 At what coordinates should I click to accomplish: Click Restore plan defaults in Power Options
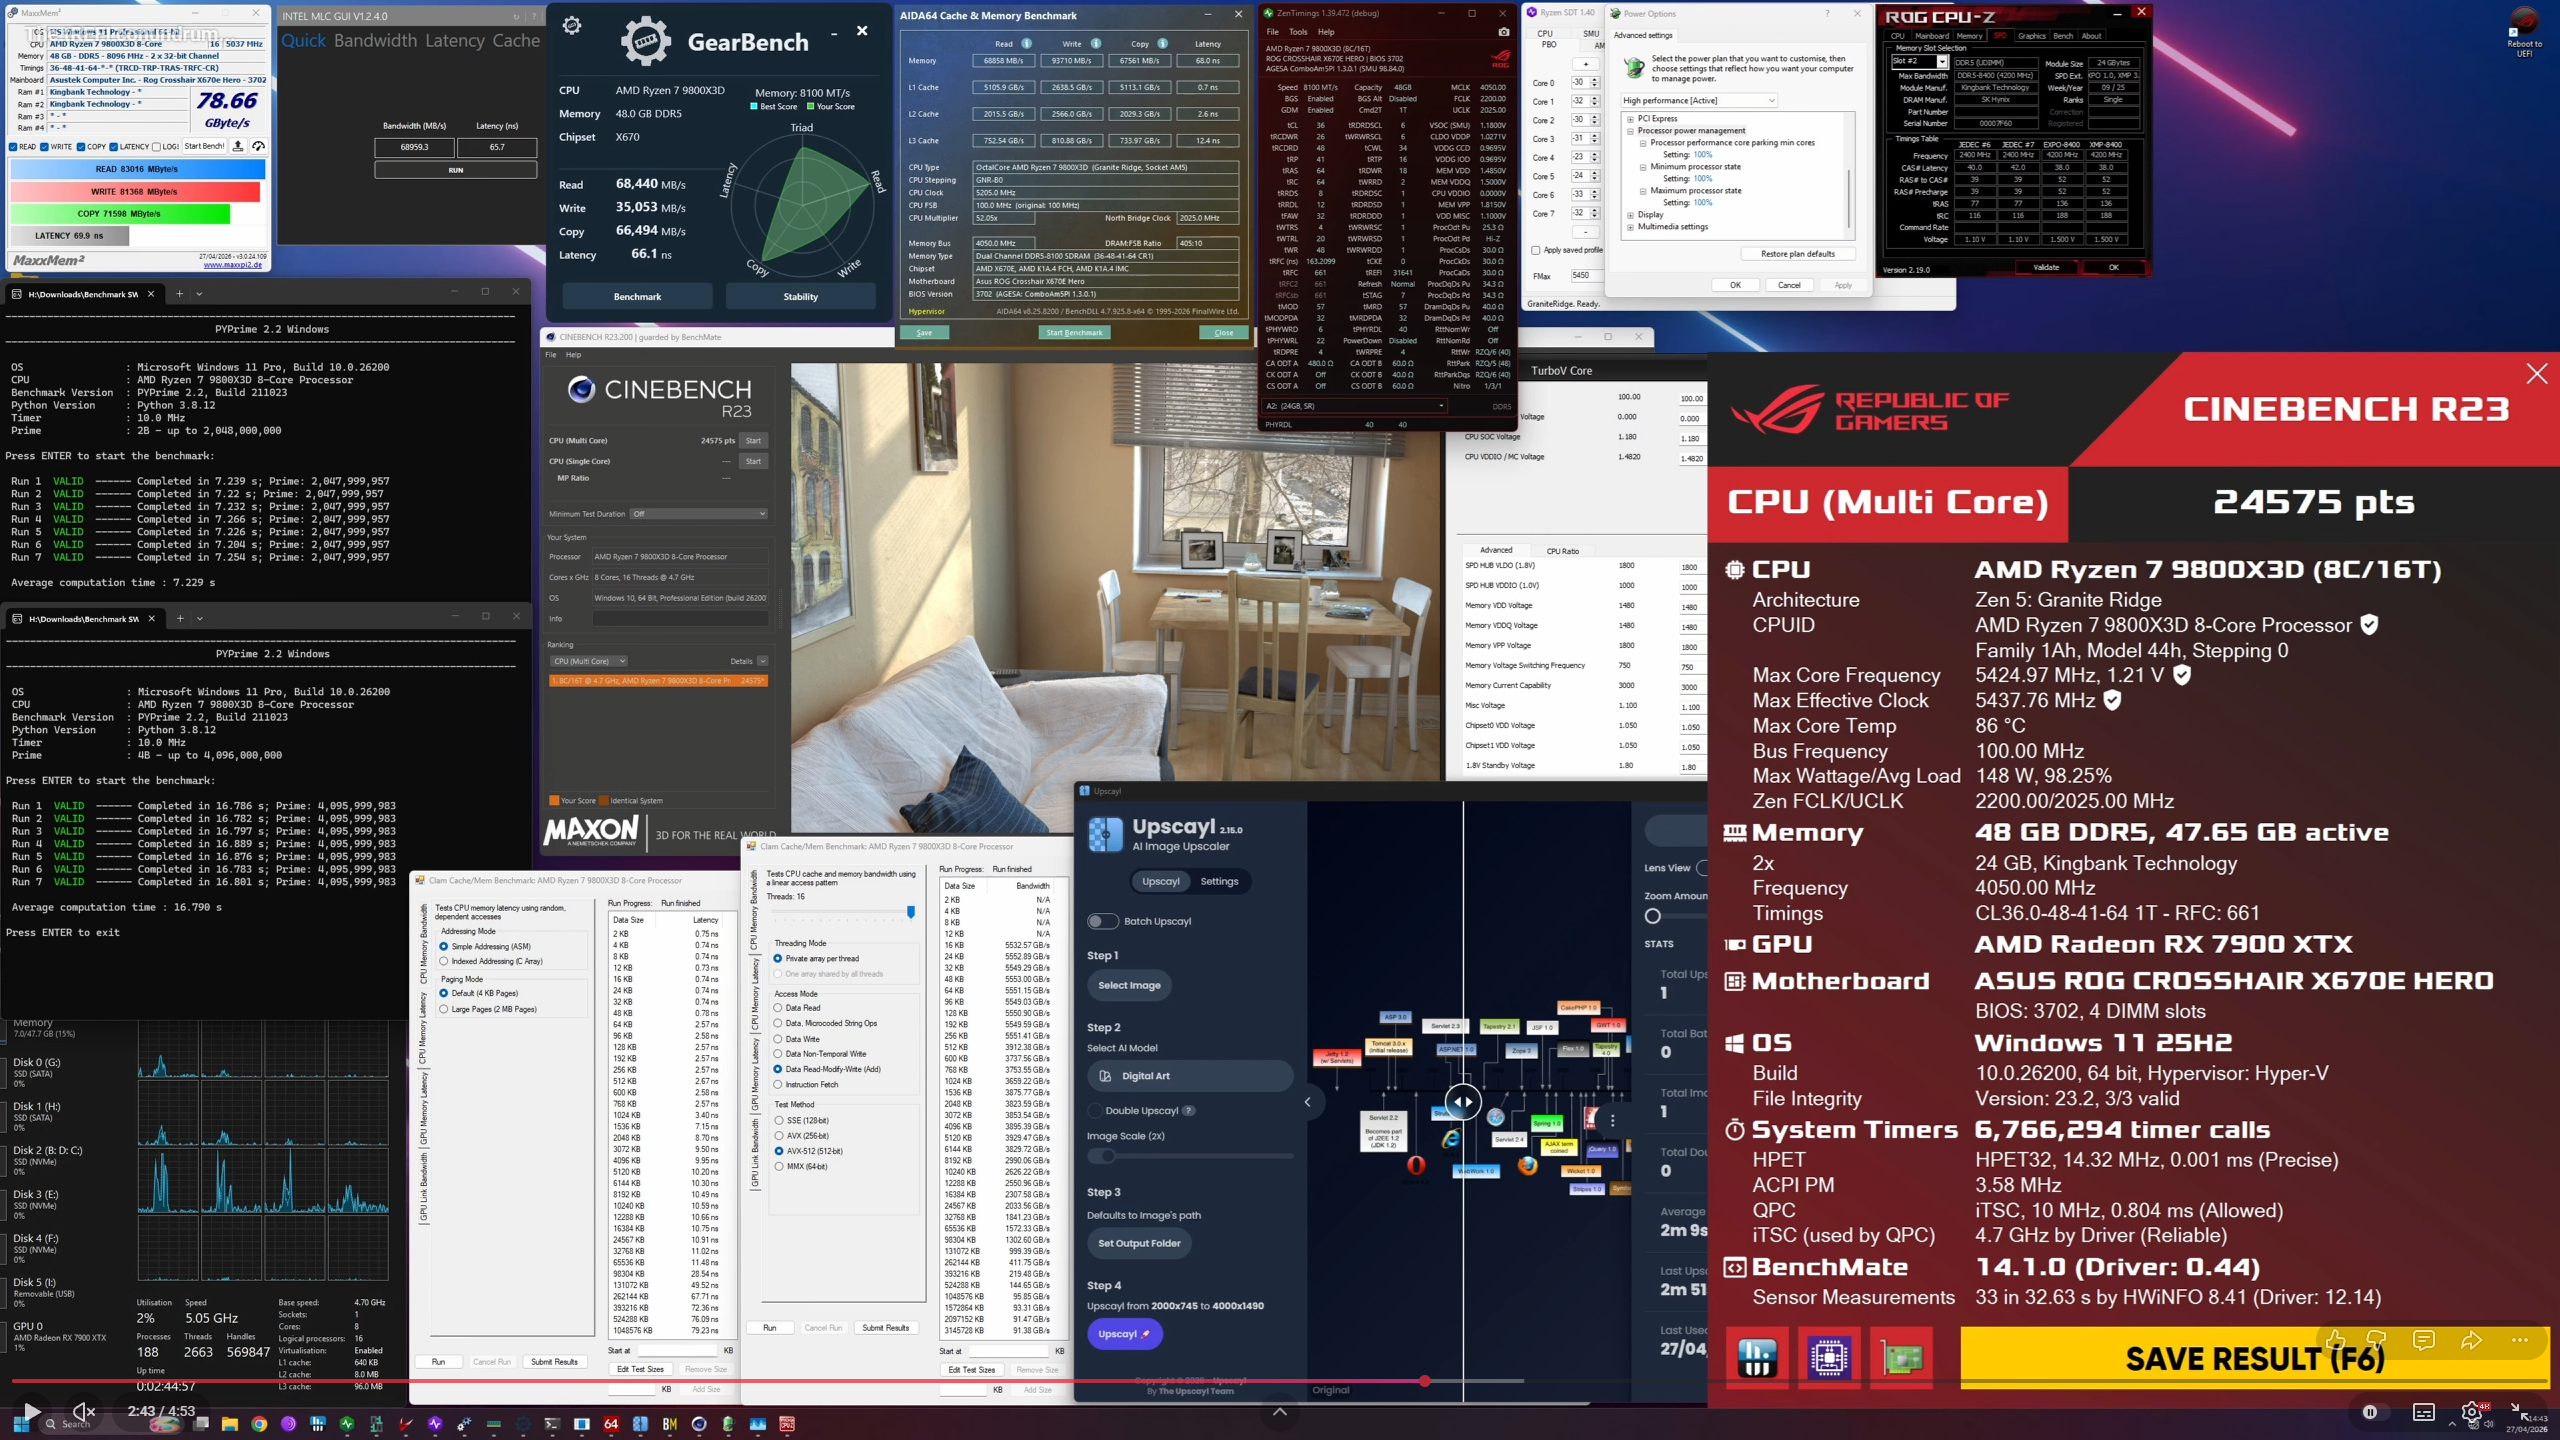pyautogui.click(x=1797, y=254)
